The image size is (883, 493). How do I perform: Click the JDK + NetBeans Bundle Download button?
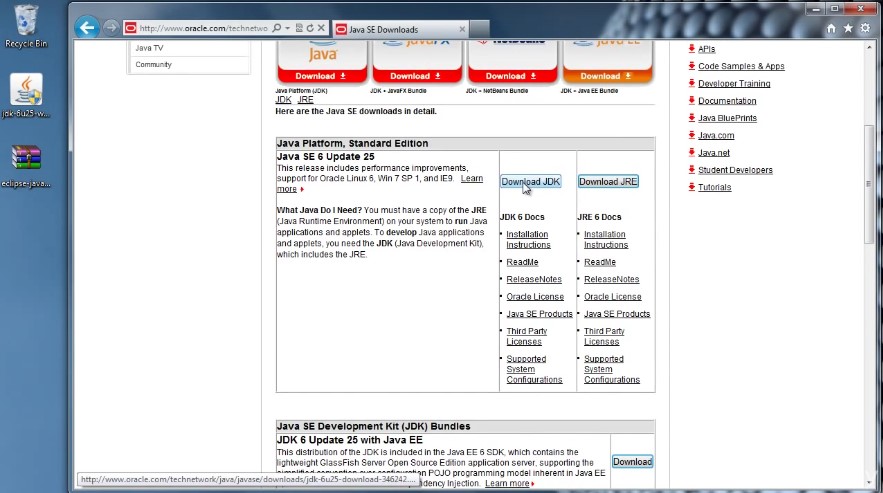(512, 76)
